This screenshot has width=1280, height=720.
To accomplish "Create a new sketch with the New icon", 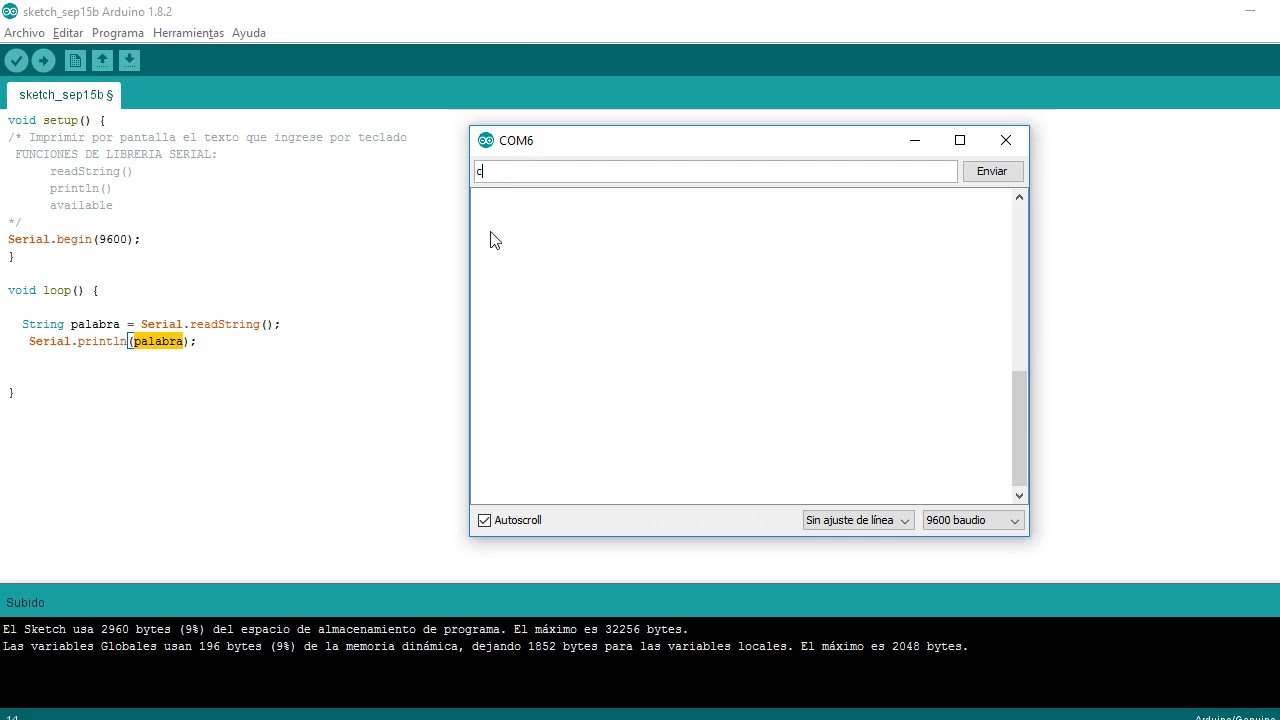I will (x=75, y=61).
